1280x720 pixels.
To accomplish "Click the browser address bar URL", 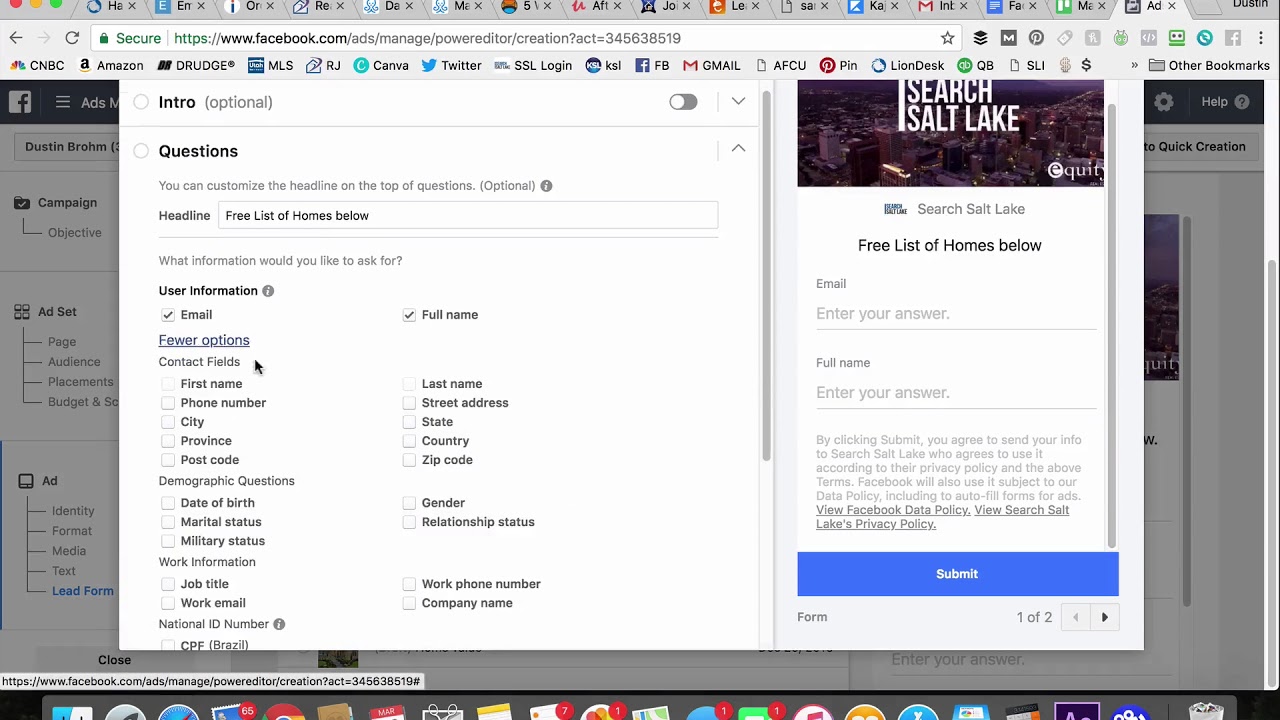I will click(x=427, y=38).
